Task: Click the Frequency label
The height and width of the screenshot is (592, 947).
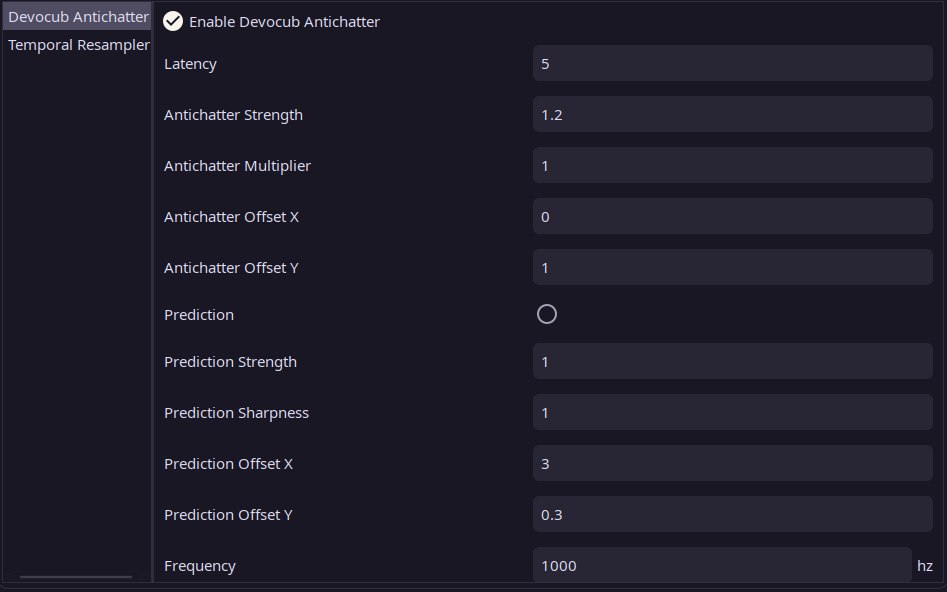Action: 200,566
